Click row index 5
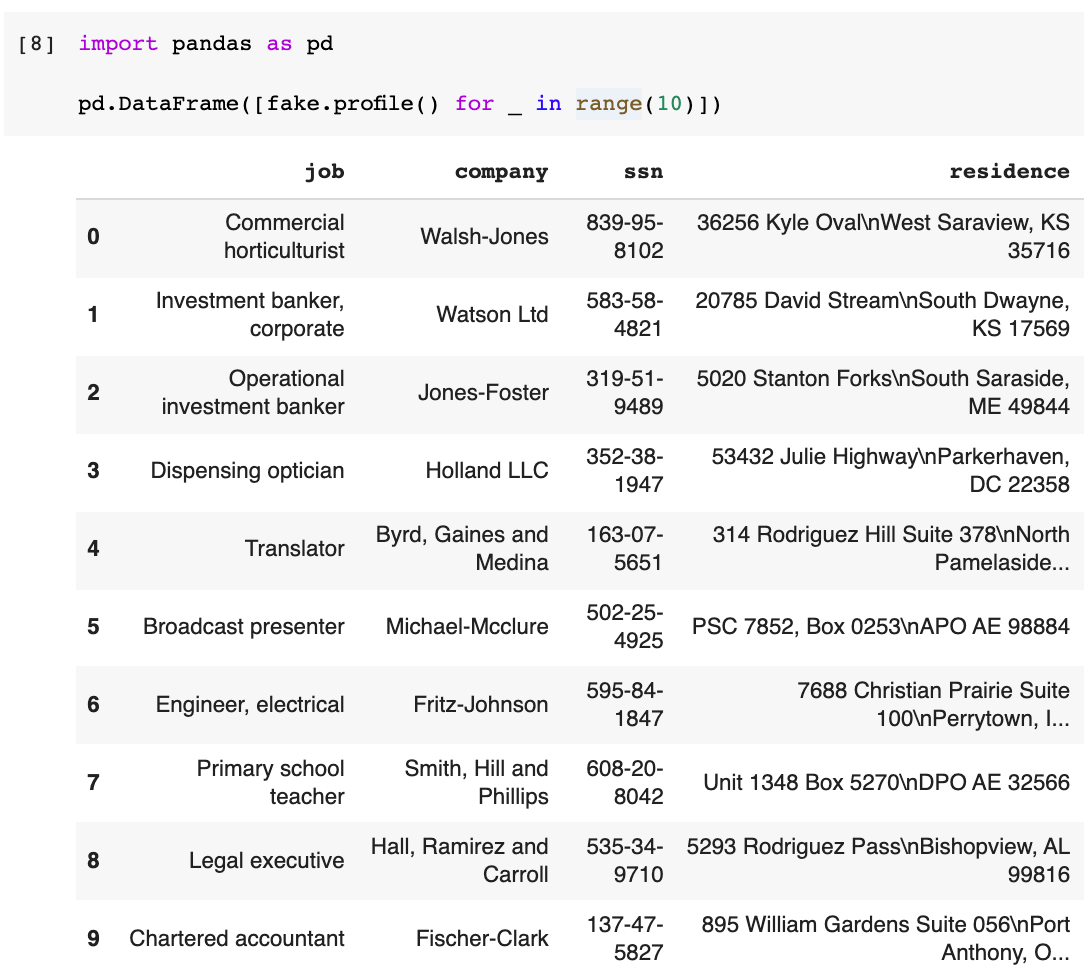The height and width of the screenshot is (970, 1084). 93,627
